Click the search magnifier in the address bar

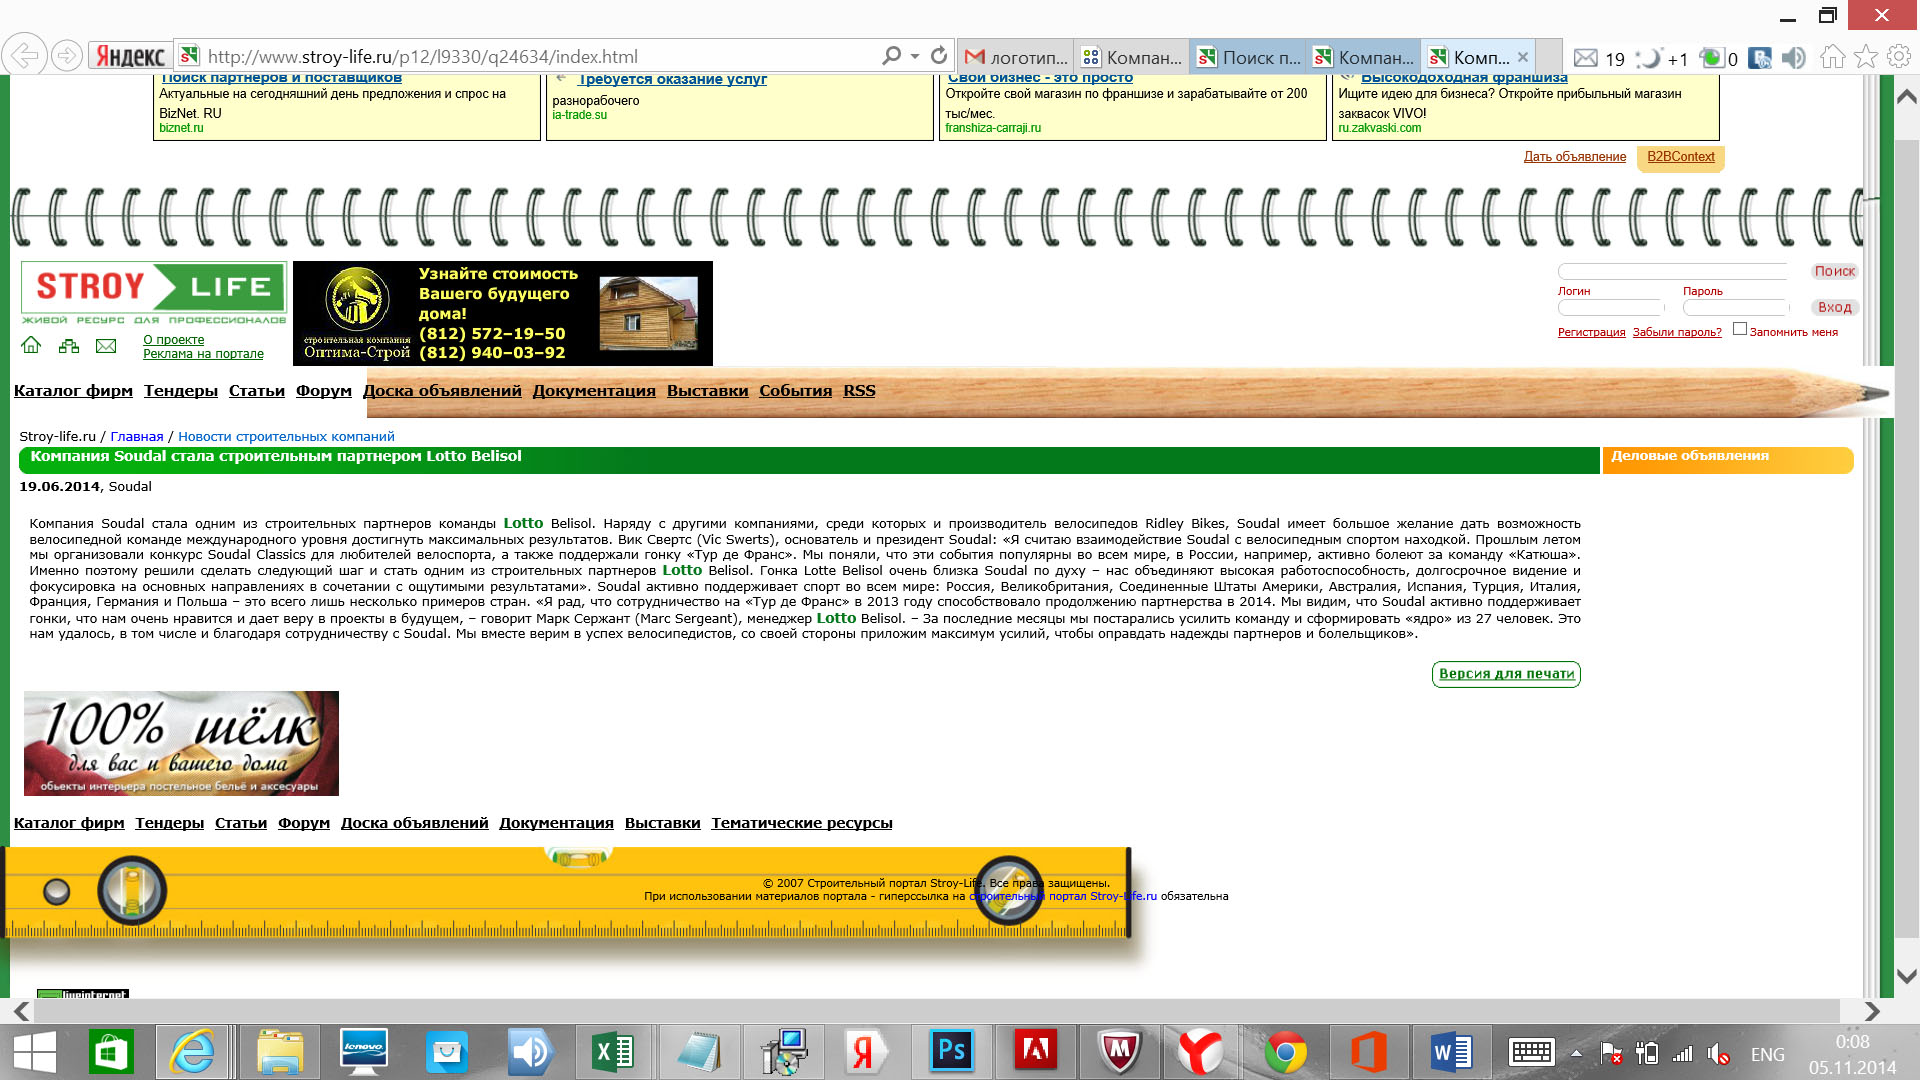(x=891, y=56)
